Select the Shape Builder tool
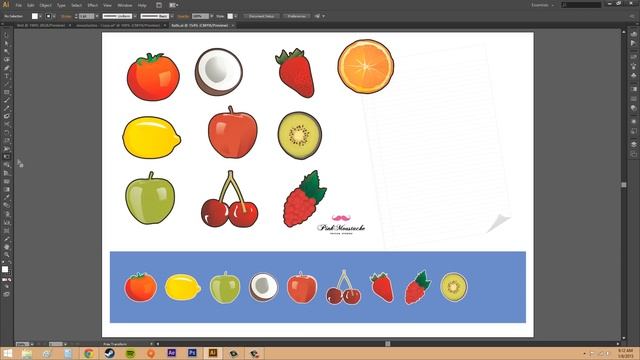The width and height of the screenshot is (640, 360). pos(6,165)
